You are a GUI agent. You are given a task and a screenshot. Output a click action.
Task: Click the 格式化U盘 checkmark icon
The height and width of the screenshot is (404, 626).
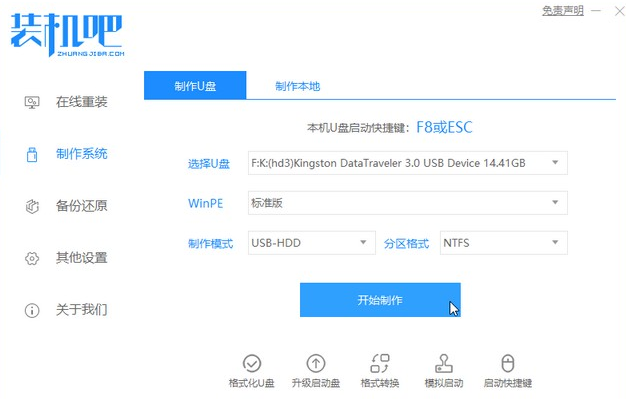tap(252, 363)
